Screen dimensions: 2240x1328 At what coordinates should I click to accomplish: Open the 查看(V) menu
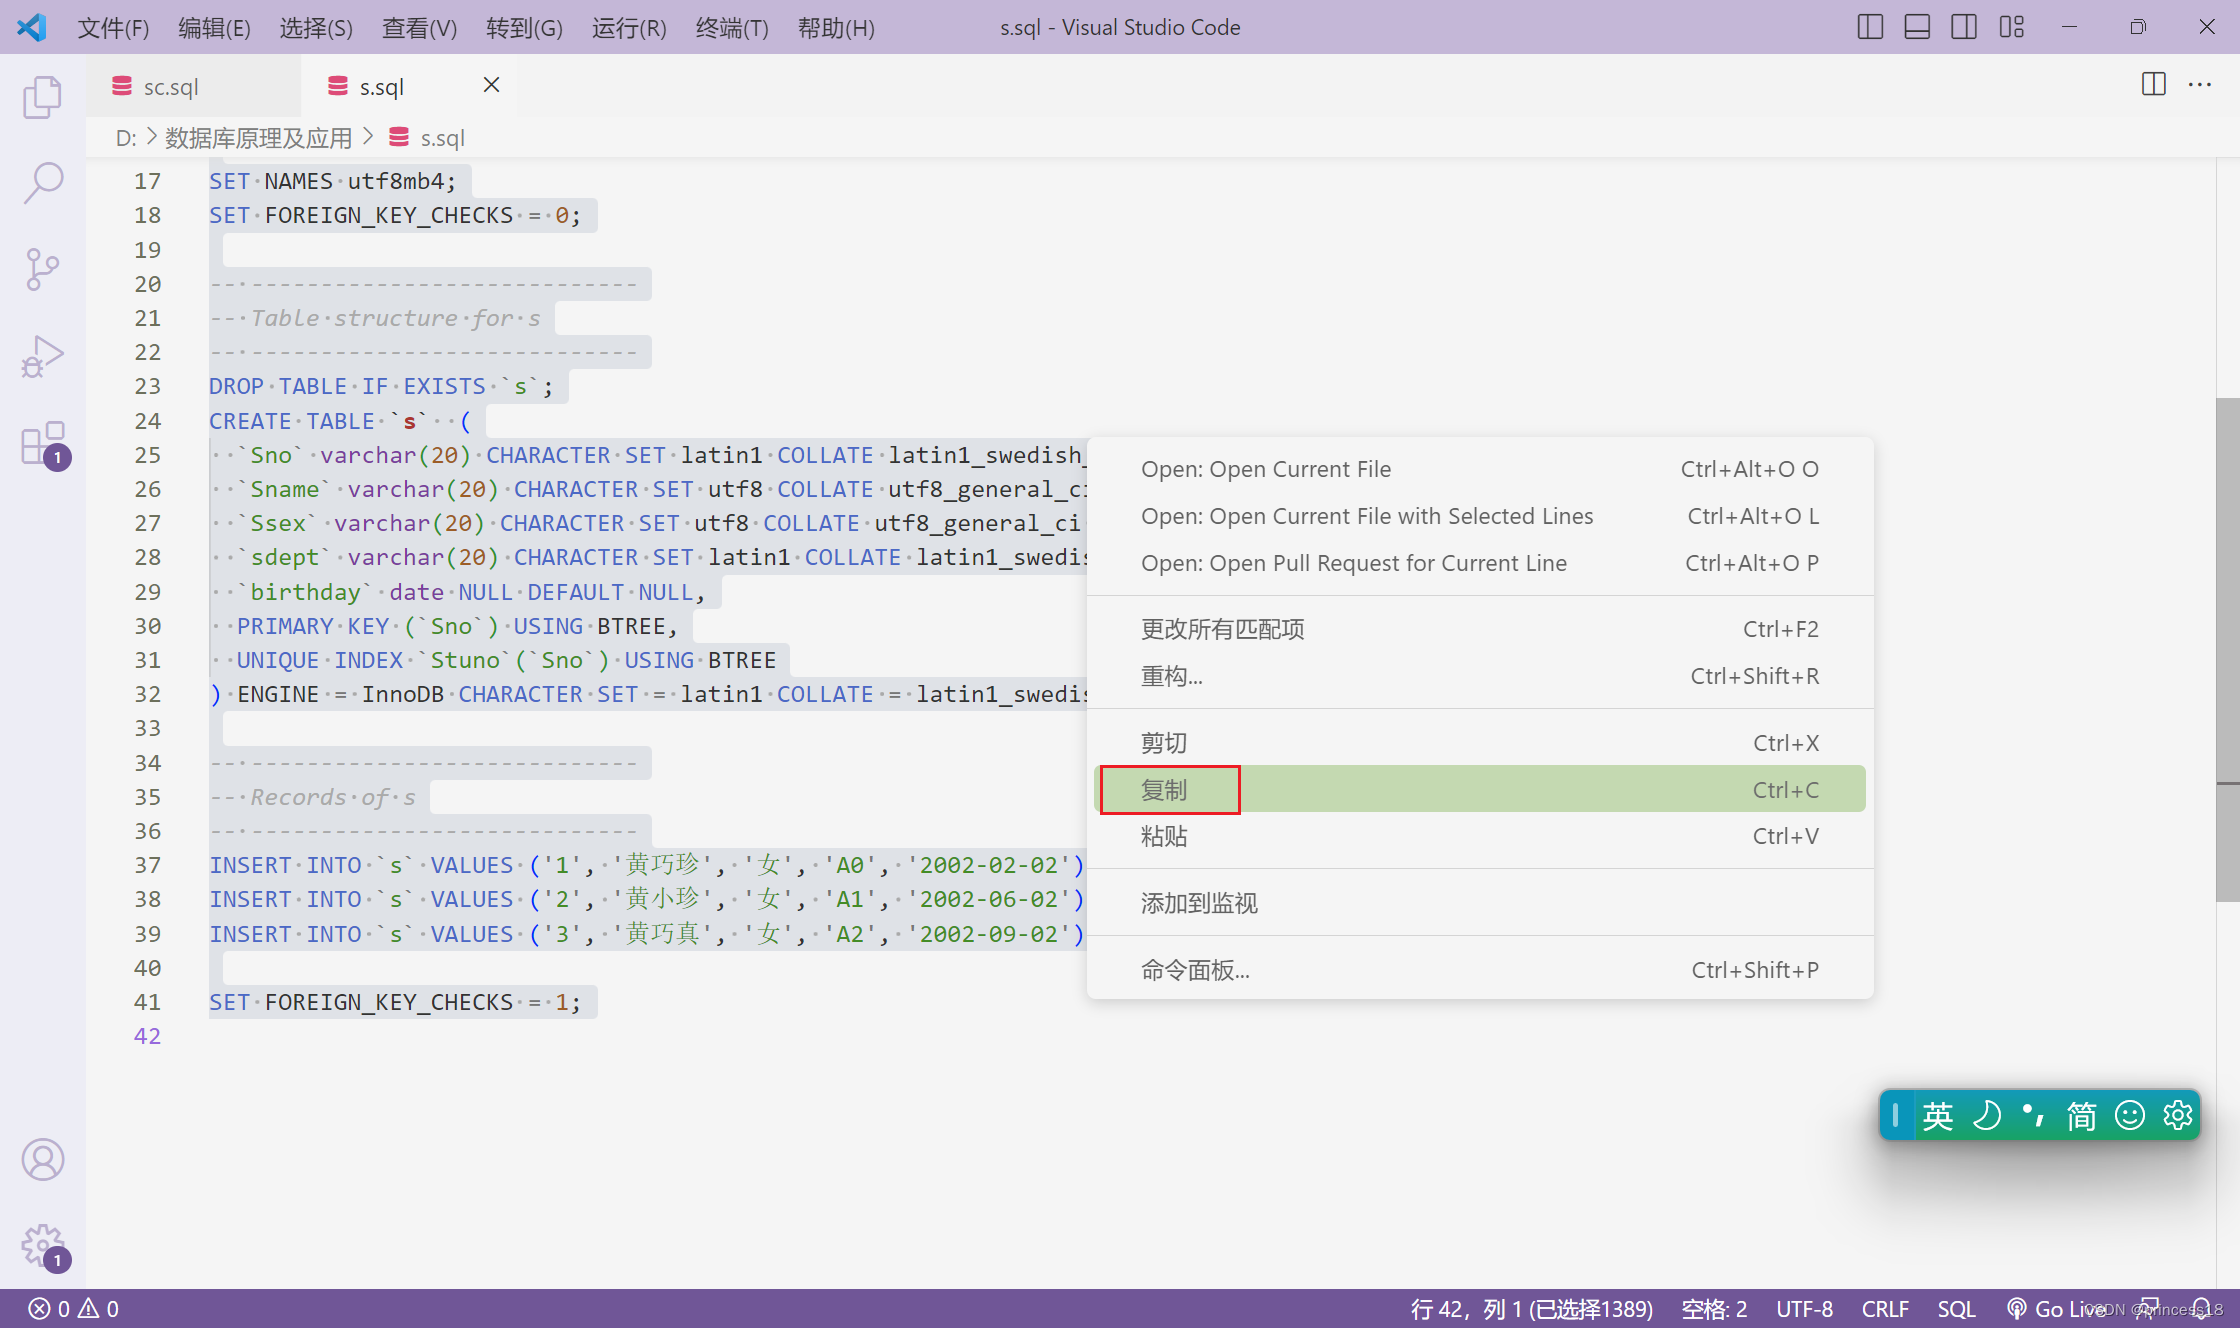(x=419, y=27)
